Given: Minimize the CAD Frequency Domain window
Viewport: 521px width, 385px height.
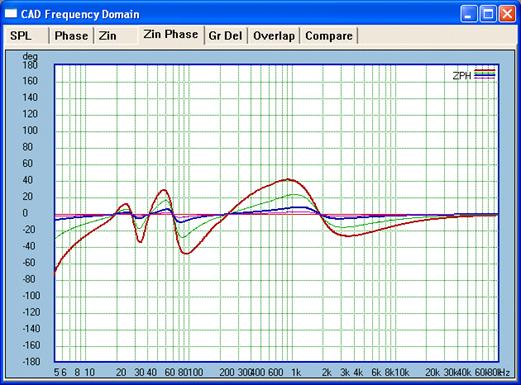Looking at the screenshot, I should tap(469, 14).
